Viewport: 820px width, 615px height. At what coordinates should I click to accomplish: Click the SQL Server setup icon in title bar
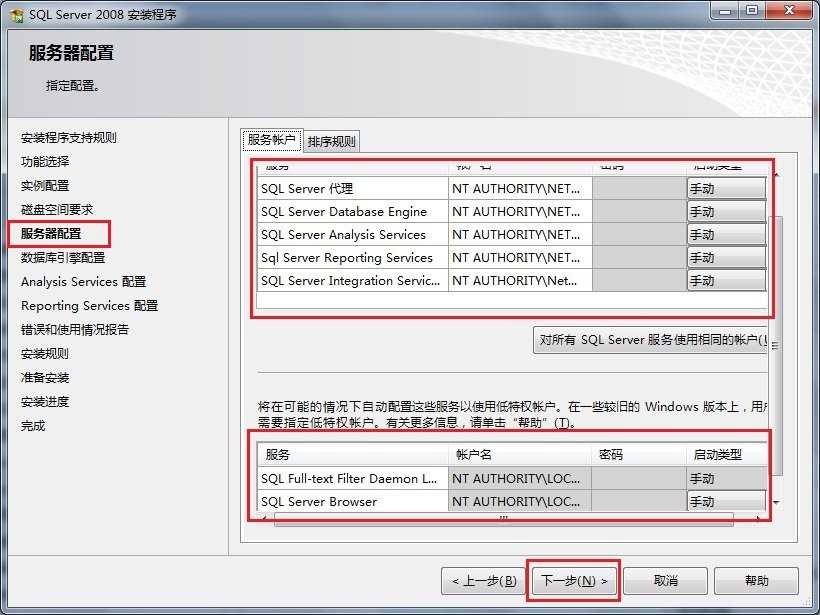(16, 14)
